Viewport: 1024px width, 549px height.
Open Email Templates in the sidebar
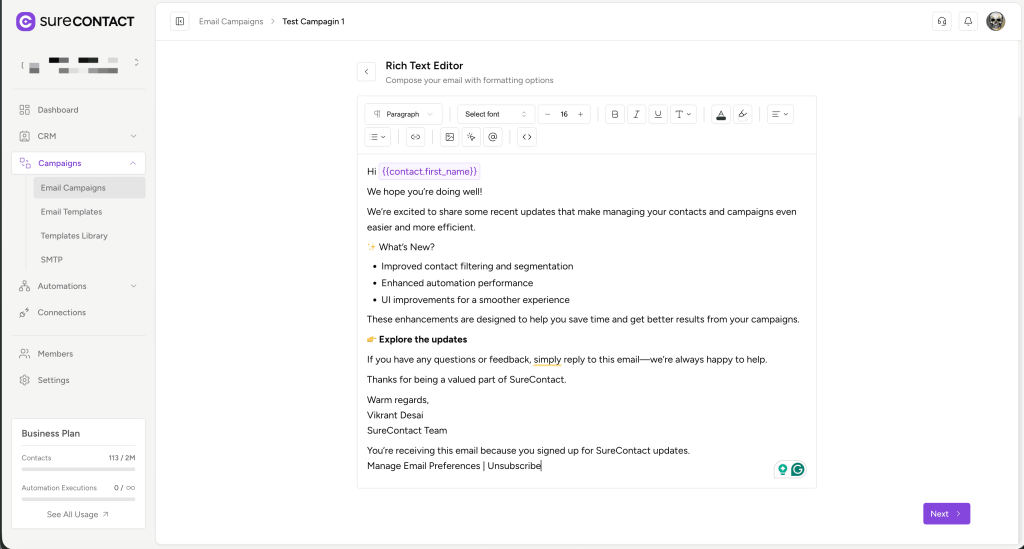pos(71,212)
